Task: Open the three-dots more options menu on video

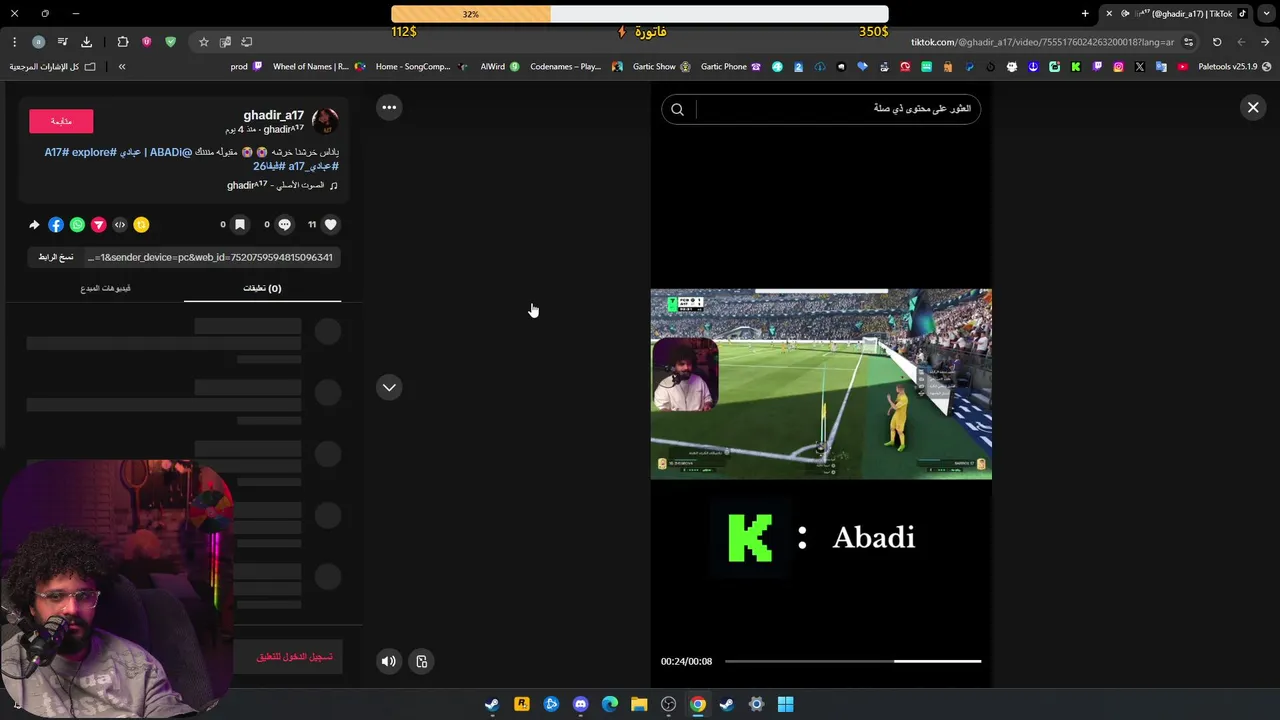Action: pos(389,107)
